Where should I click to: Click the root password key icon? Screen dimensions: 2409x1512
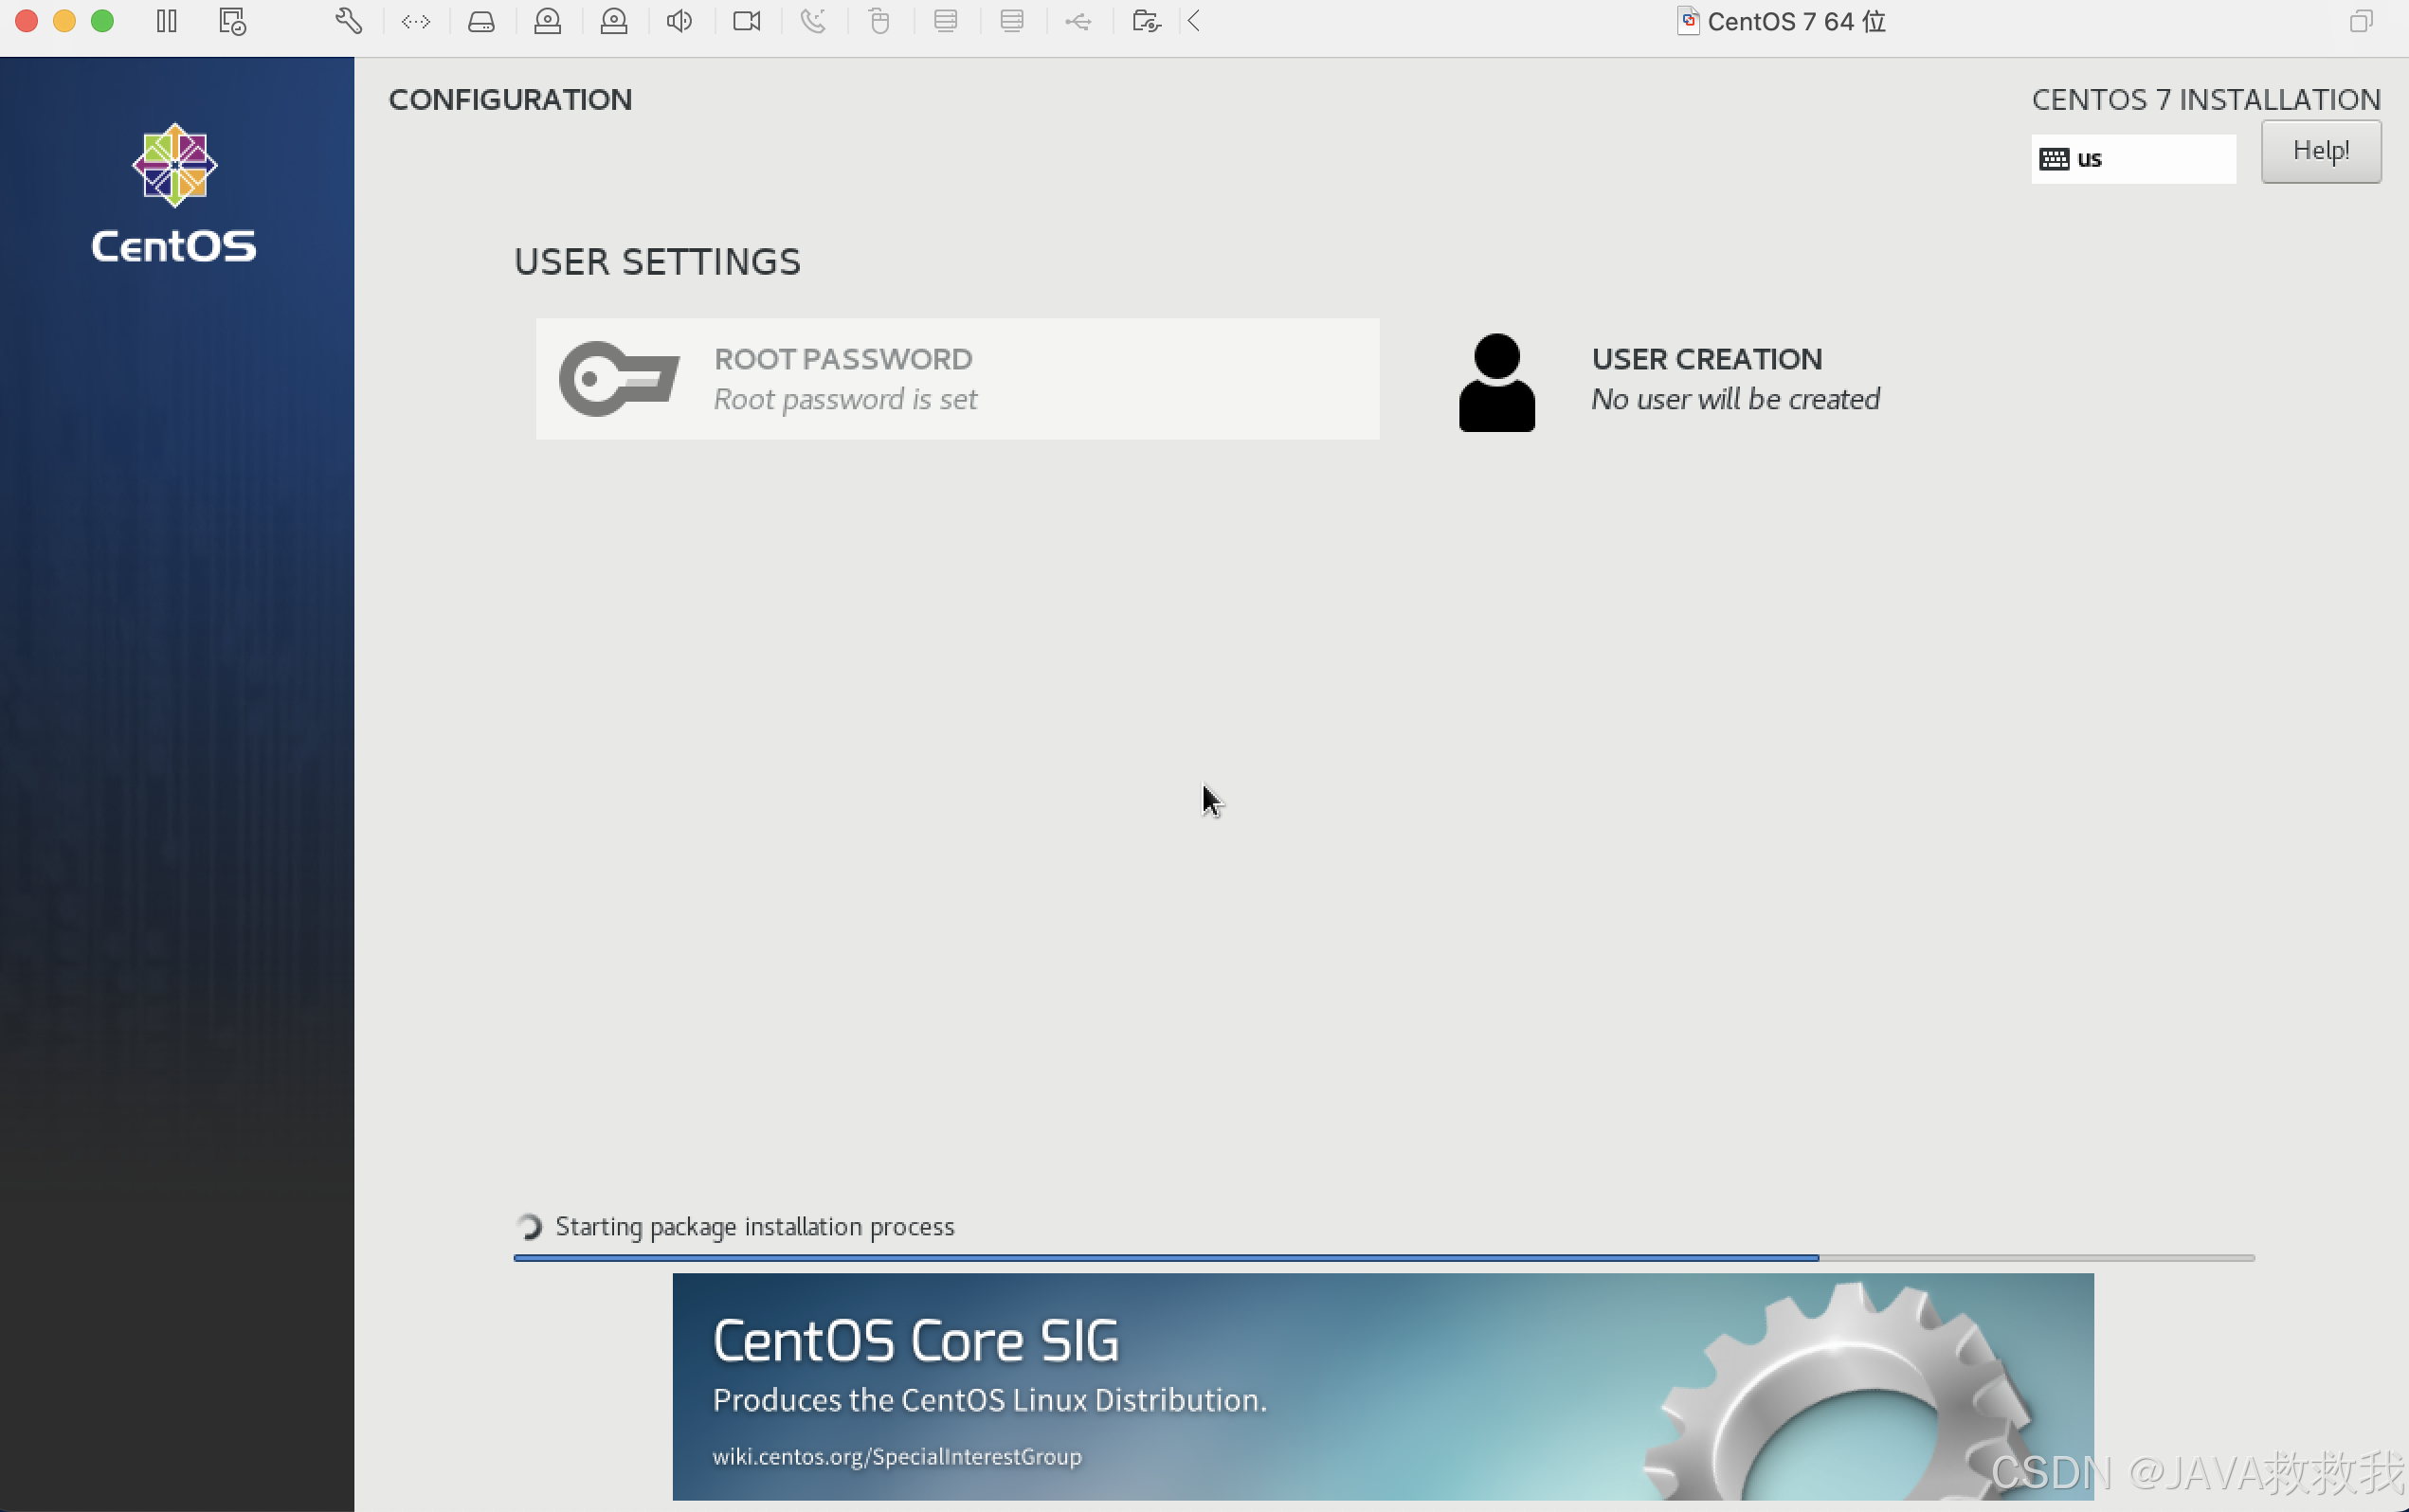(x=619, y=379)
